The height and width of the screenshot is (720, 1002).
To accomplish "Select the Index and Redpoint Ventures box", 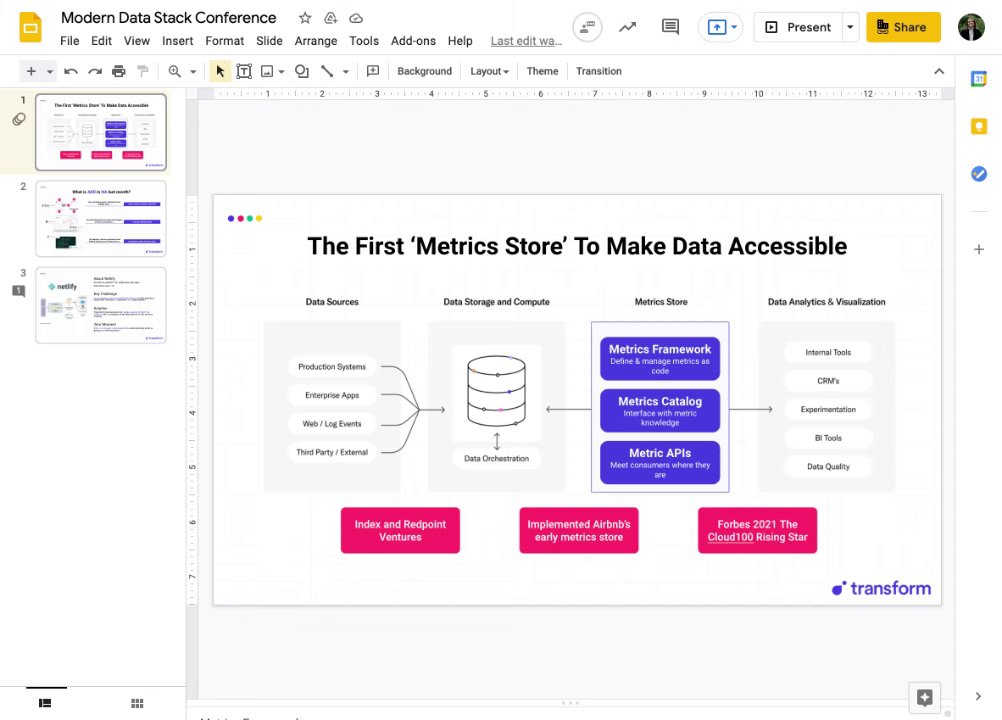I will [x=400, y=530].
